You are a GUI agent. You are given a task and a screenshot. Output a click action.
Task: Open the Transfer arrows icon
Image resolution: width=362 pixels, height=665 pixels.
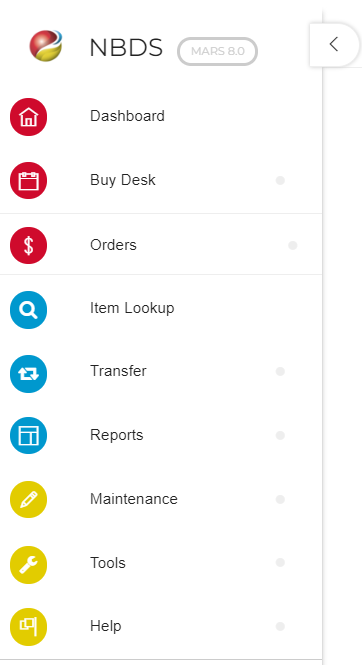[28, 374]
